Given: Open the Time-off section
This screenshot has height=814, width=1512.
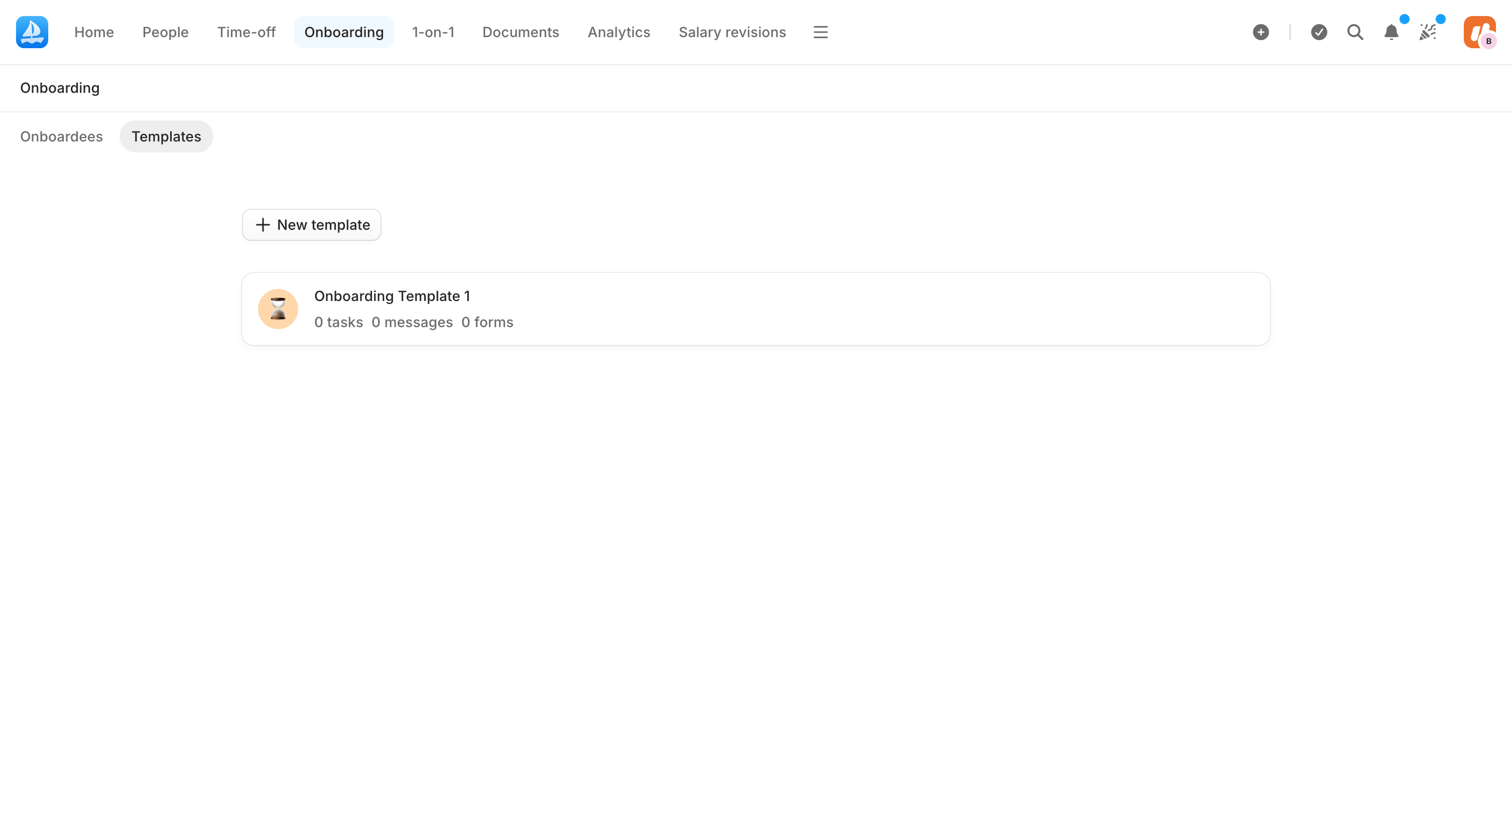Looking at the screenshot, I should click(246, 32).
